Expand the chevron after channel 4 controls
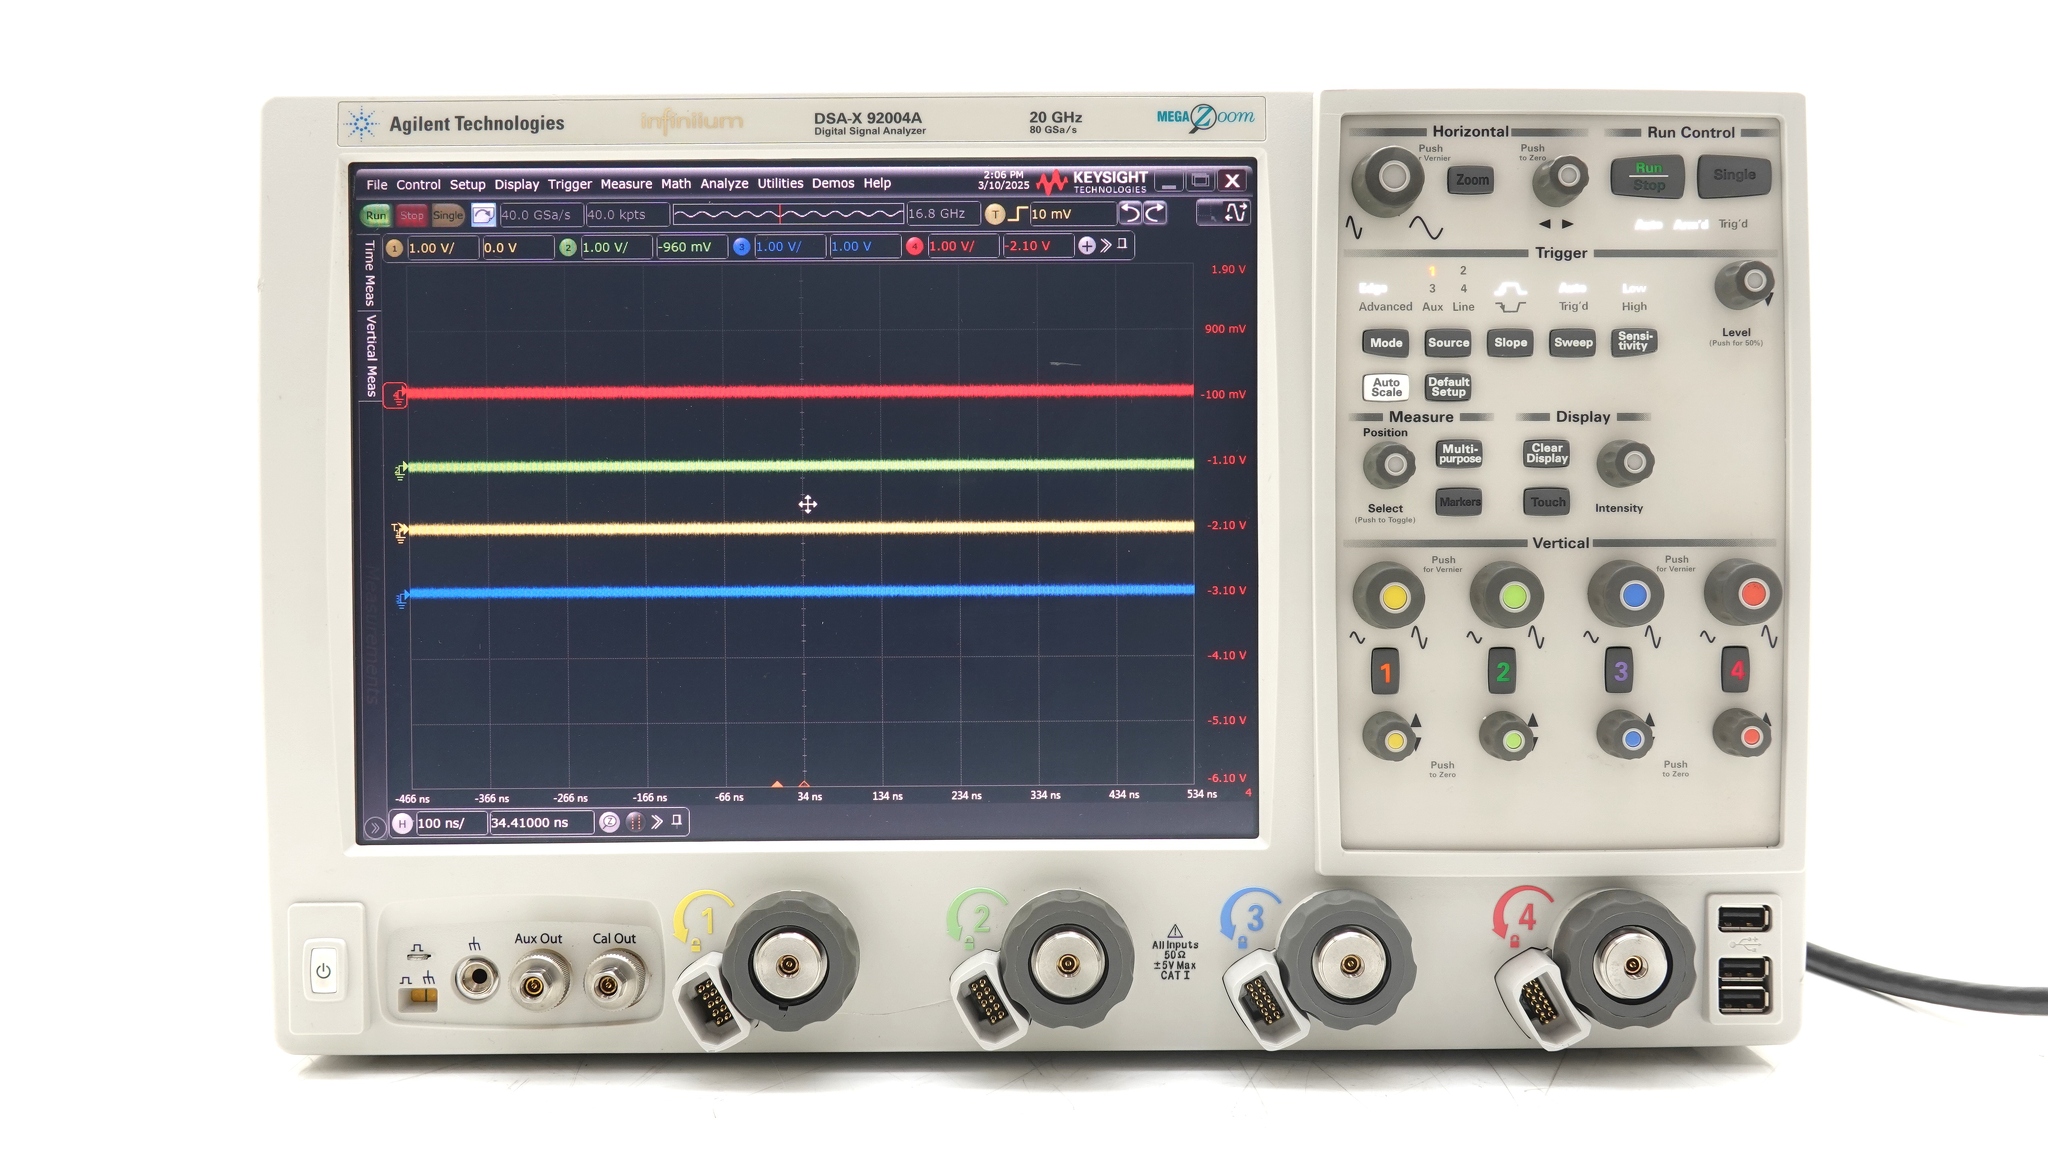The height and width of the screenshot is (1153, 2048). point(1106,247)
